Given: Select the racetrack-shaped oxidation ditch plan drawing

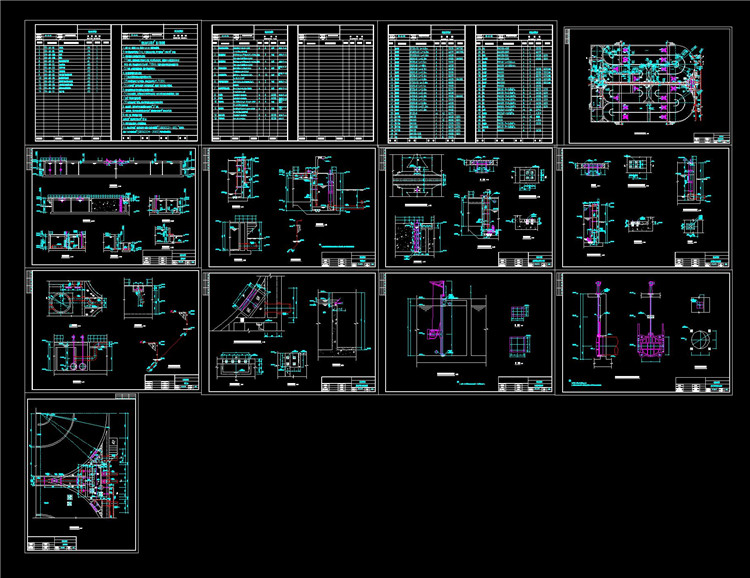Looking at the screenshot, I should click(x=646, y=84).
